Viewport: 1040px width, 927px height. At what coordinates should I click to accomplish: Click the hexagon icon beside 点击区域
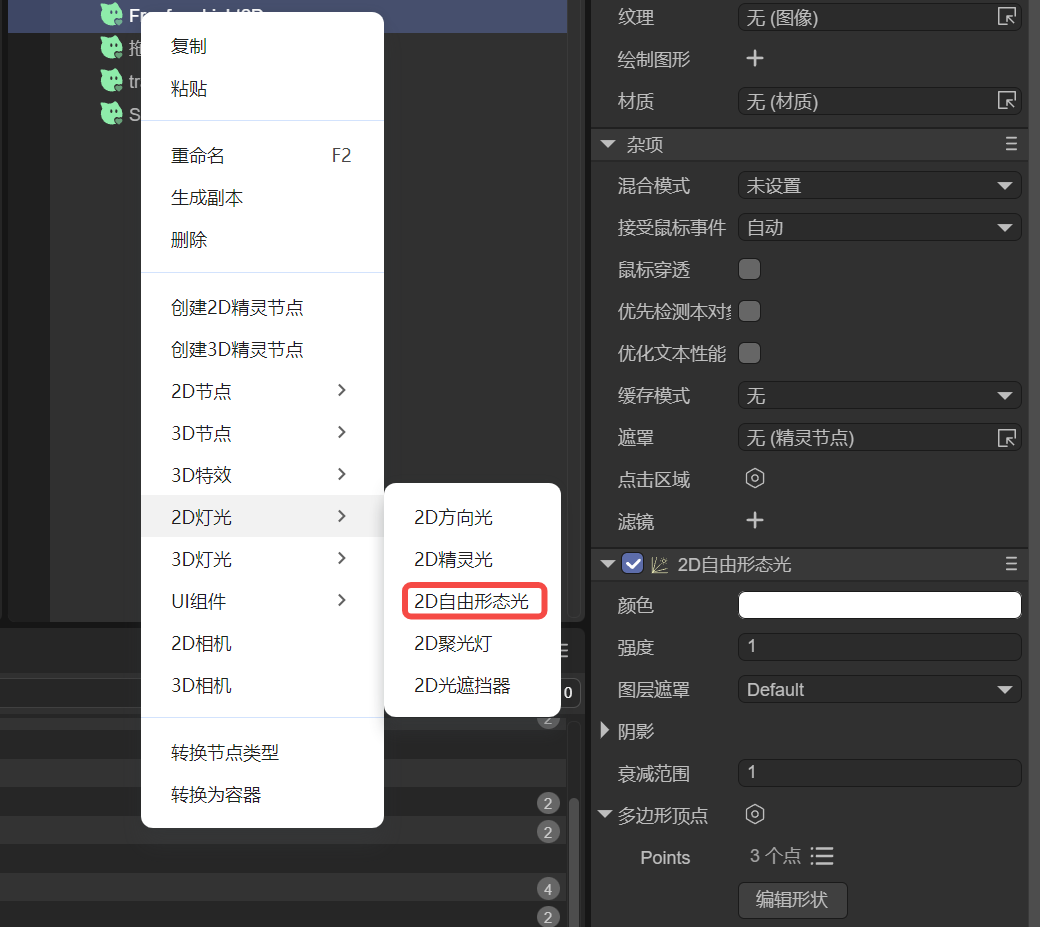point(755,479)
